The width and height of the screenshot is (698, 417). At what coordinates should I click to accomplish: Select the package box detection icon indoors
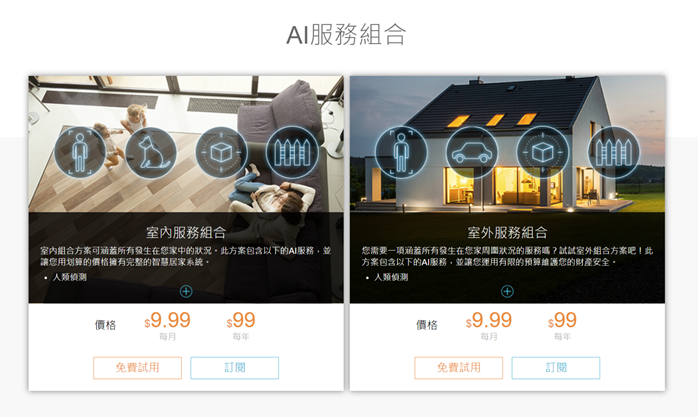point(221,152)
